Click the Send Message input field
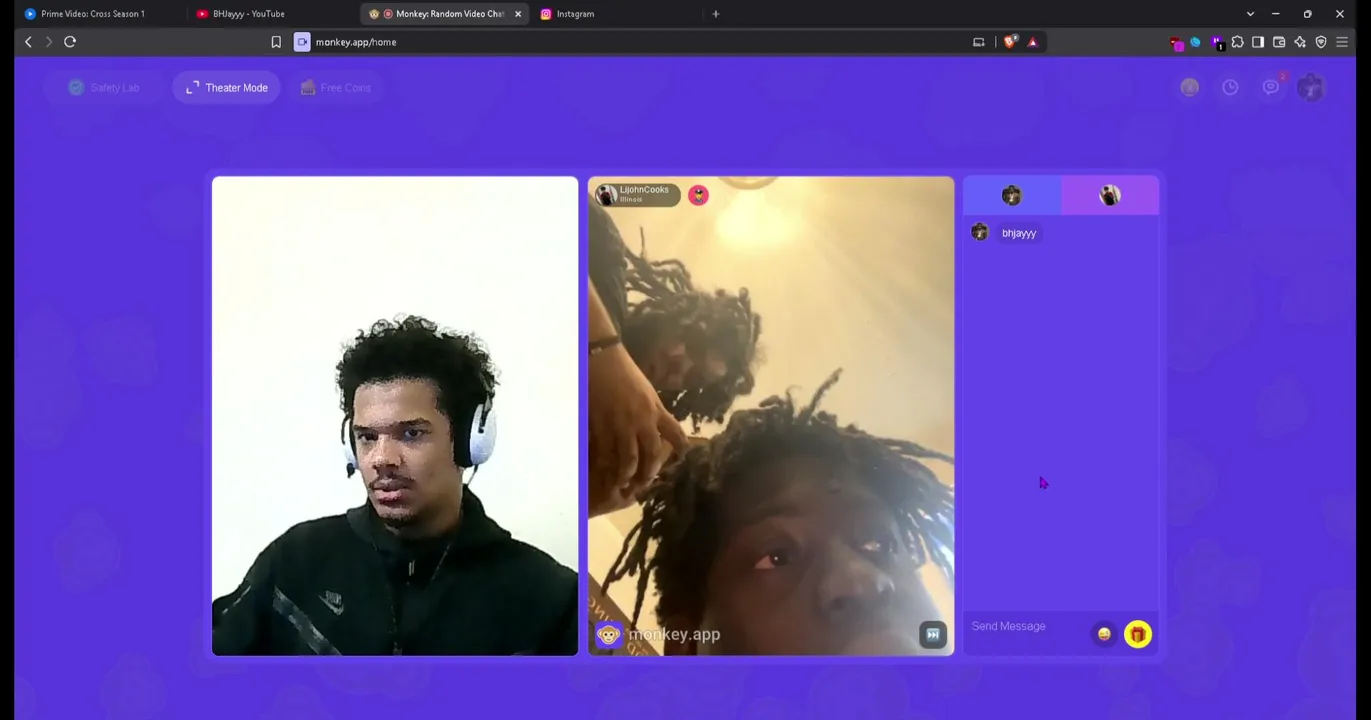This screenshot has height=720, width=1371. 1026,626
